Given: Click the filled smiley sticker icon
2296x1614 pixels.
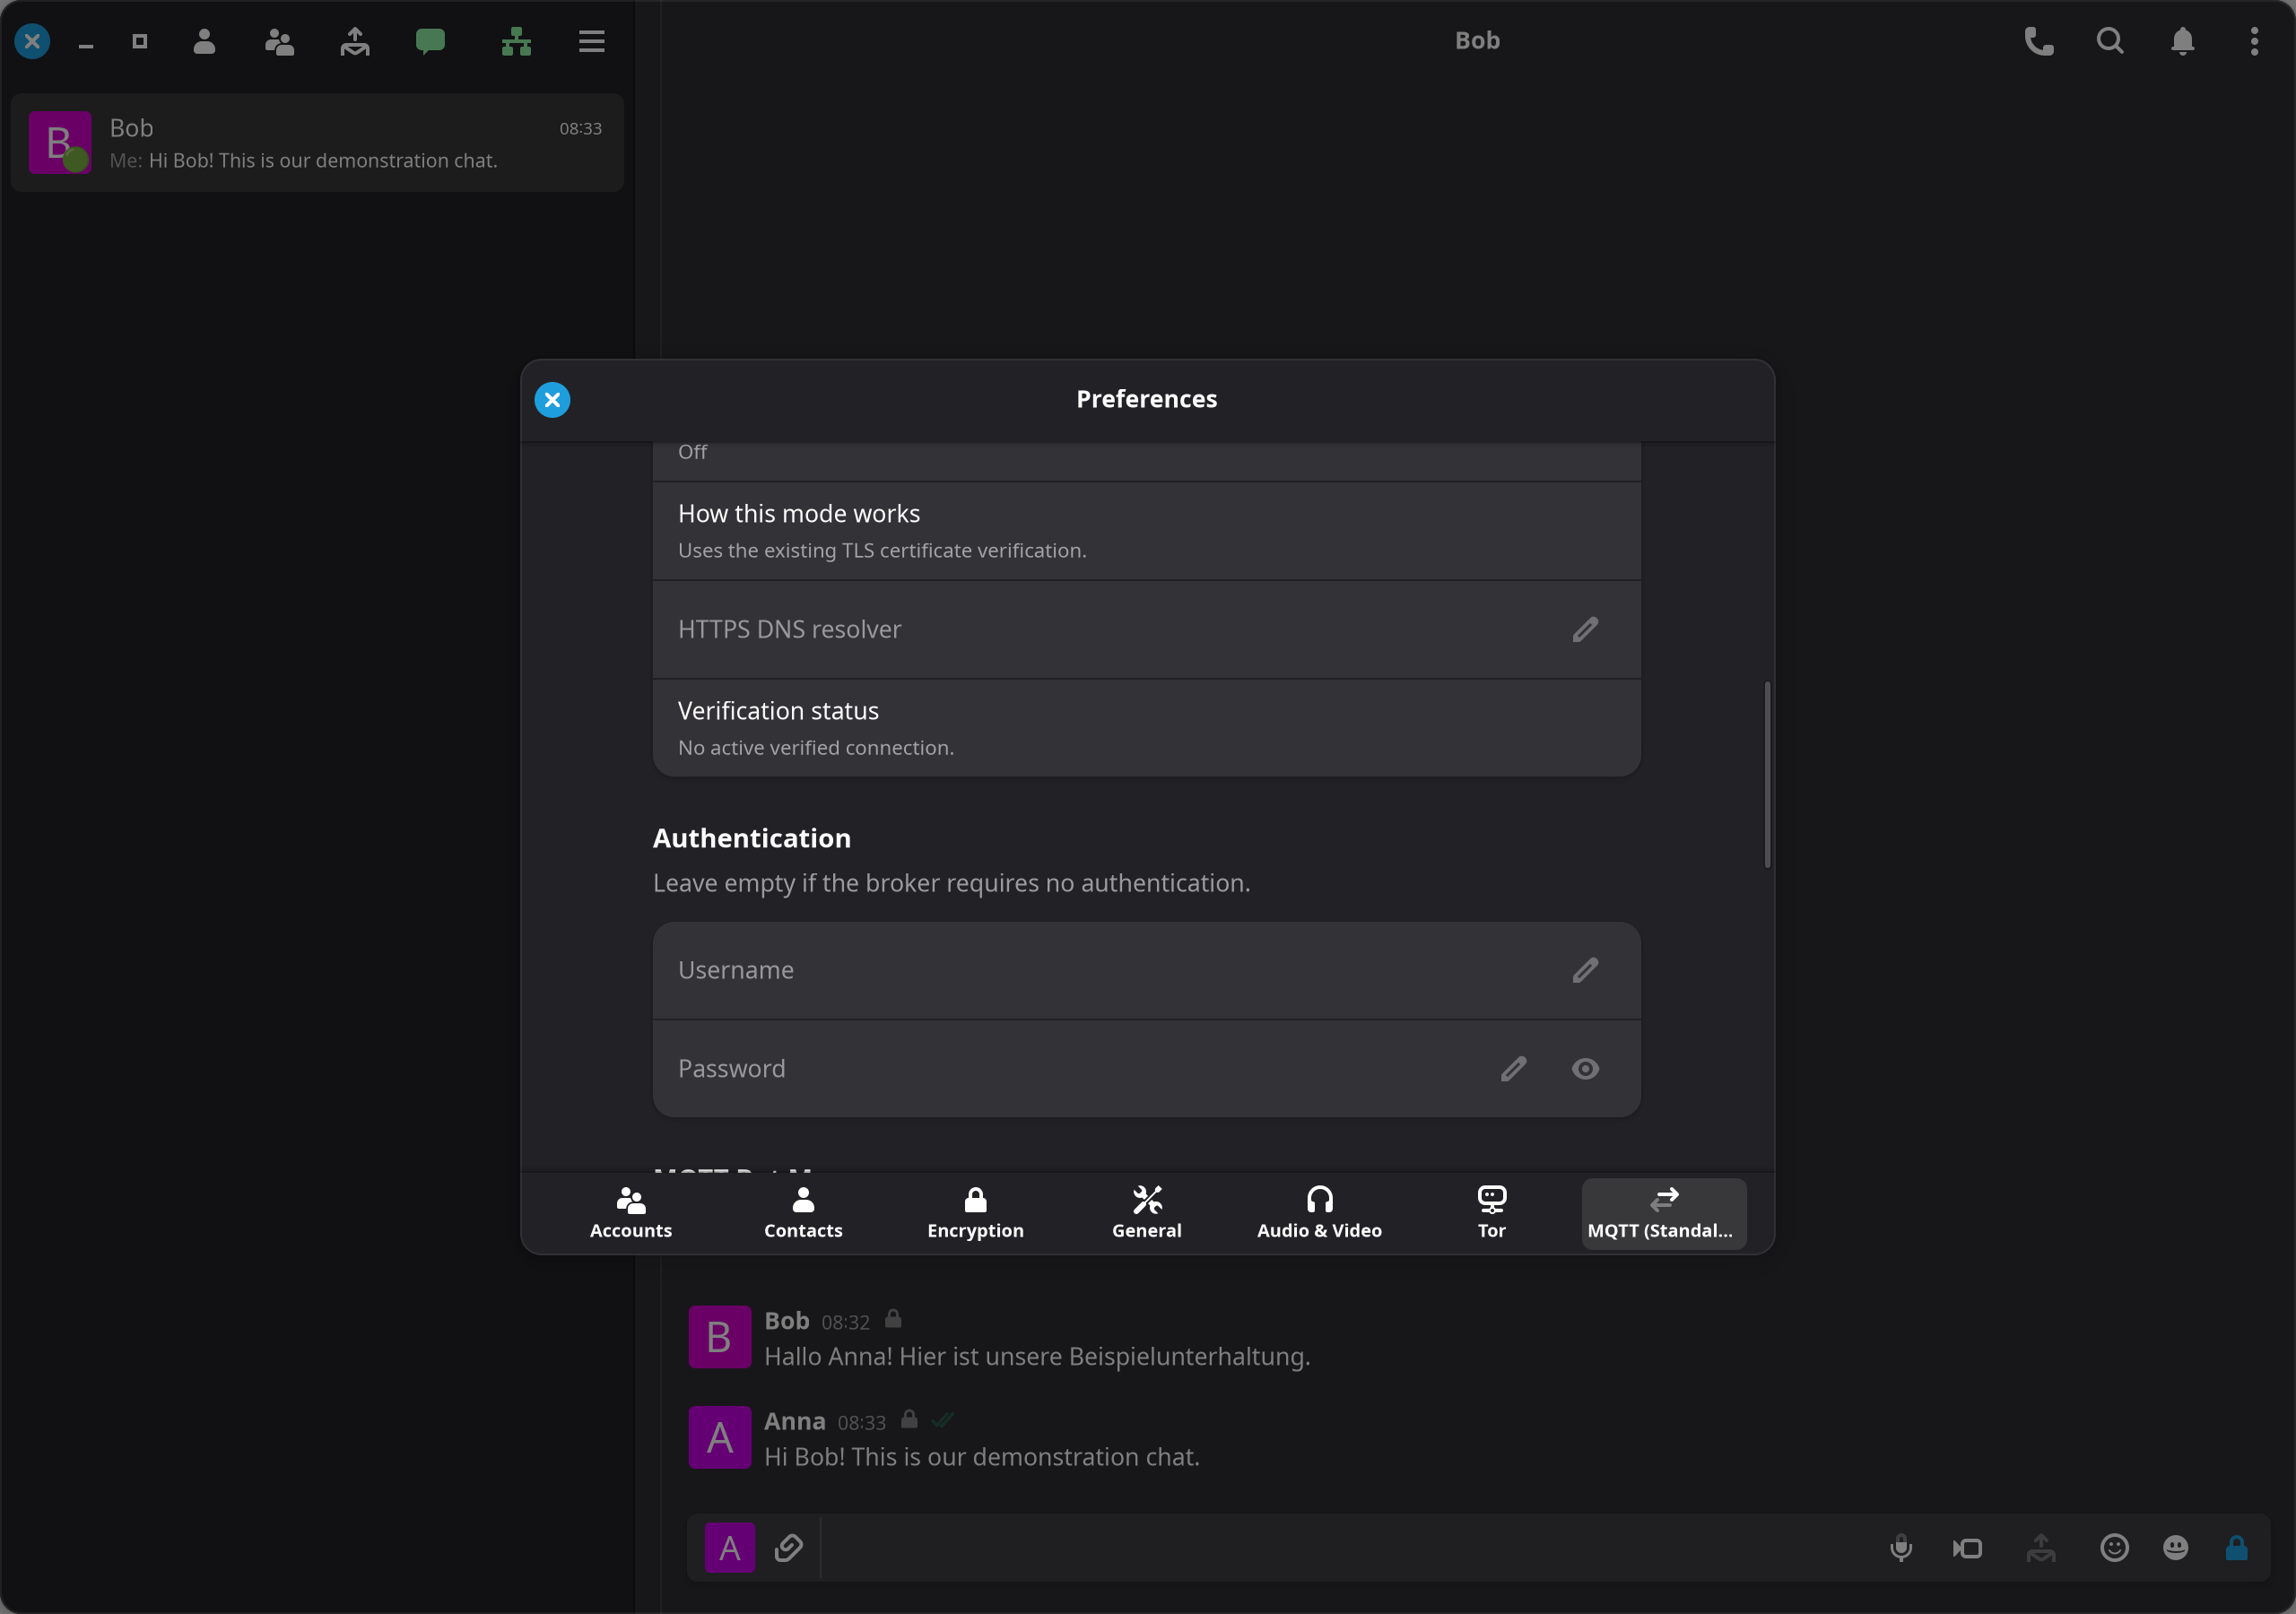Looking at the screenshot, I should 2175,1548.
